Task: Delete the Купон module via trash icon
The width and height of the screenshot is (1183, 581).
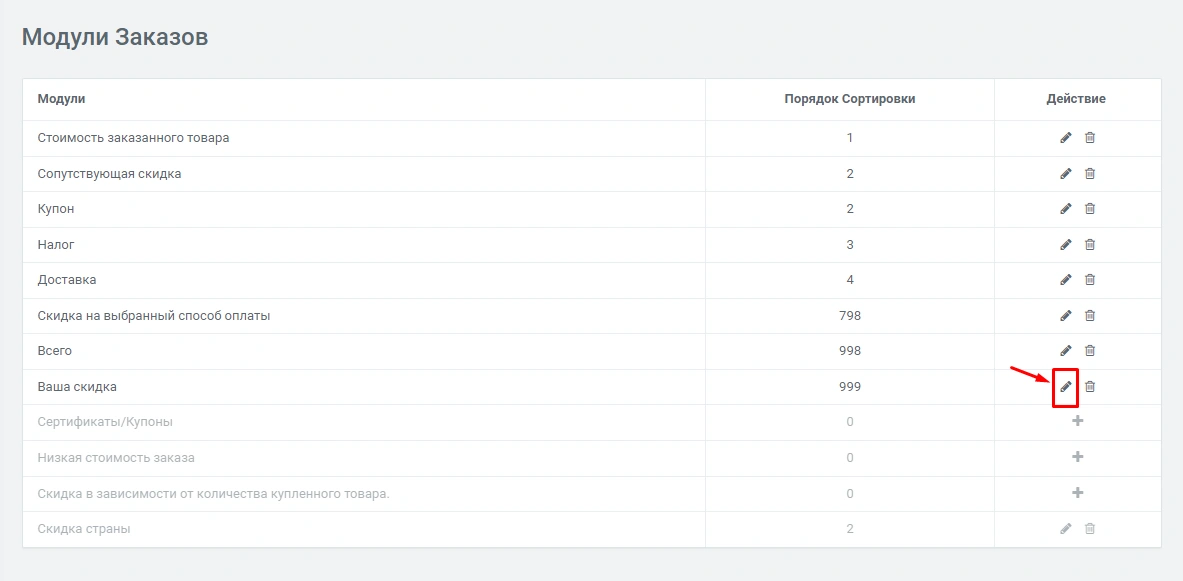Action: pos(1090,209)
